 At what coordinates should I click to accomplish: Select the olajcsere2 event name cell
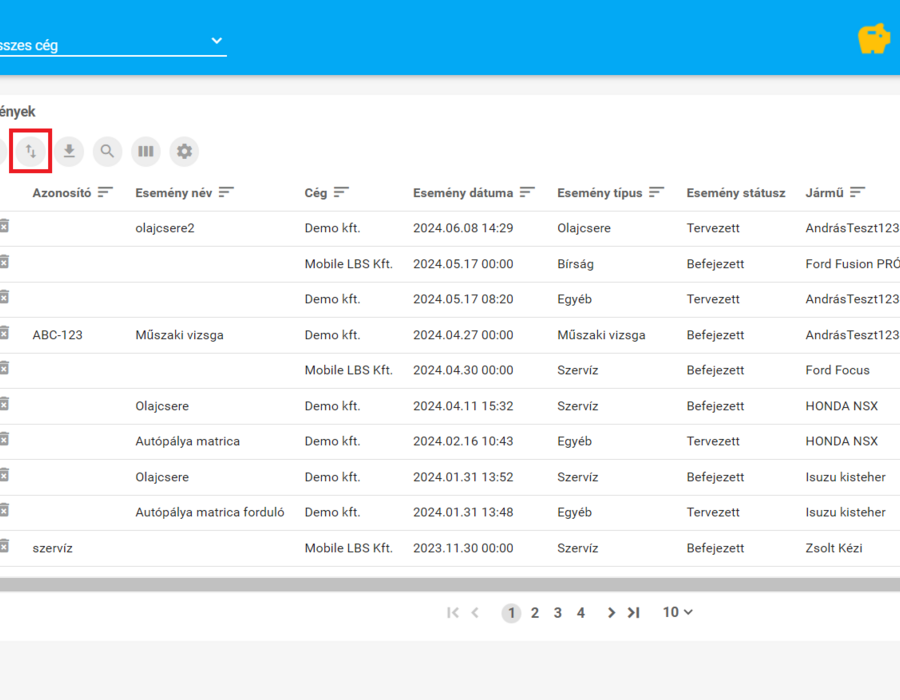tap(165, 228)
